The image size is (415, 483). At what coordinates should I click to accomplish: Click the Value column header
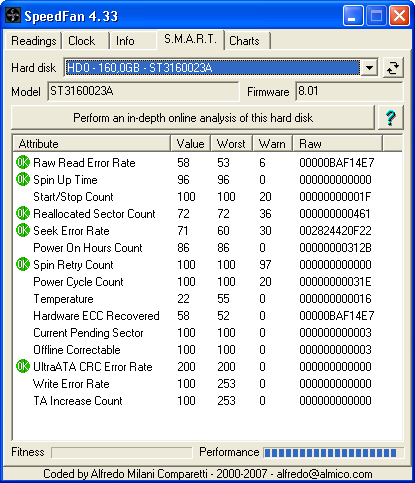(191, 144)
